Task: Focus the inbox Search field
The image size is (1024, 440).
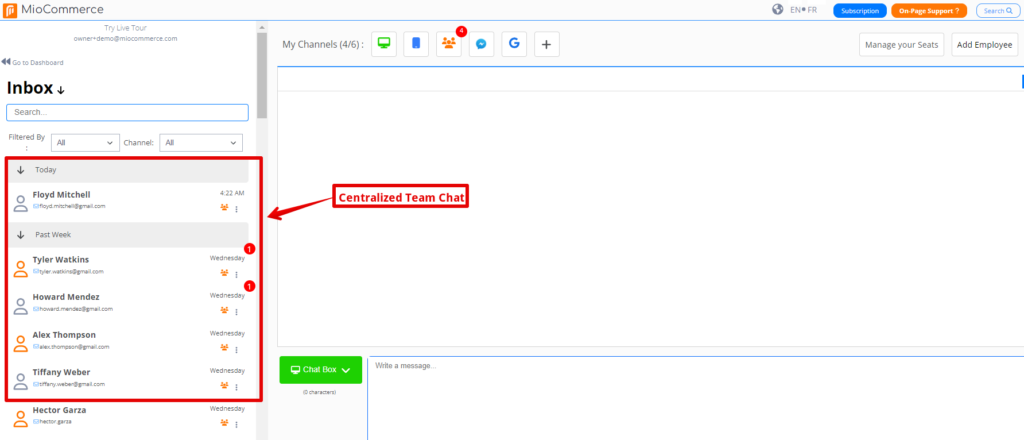Action: [x=127, y=112]
